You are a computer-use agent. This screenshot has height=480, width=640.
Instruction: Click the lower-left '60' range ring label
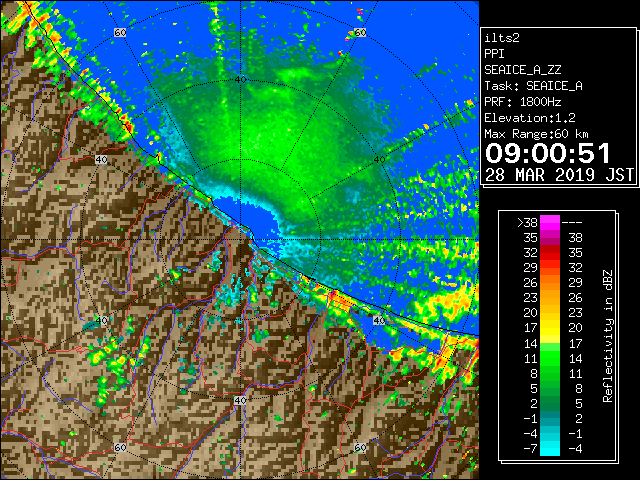coord(120,447)
